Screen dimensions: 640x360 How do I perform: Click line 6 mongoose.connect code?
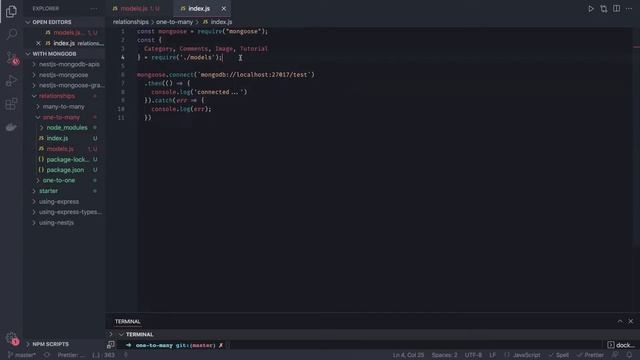coord(226,75)
